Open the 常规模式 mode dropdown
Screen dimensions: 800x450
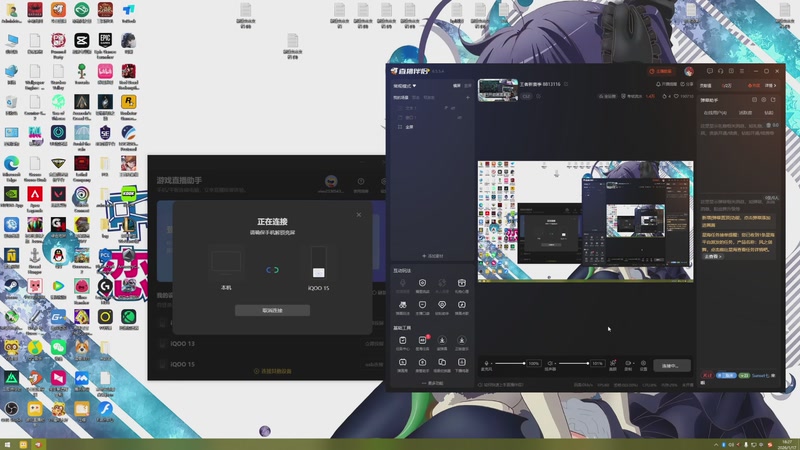[x=405, y=86]
